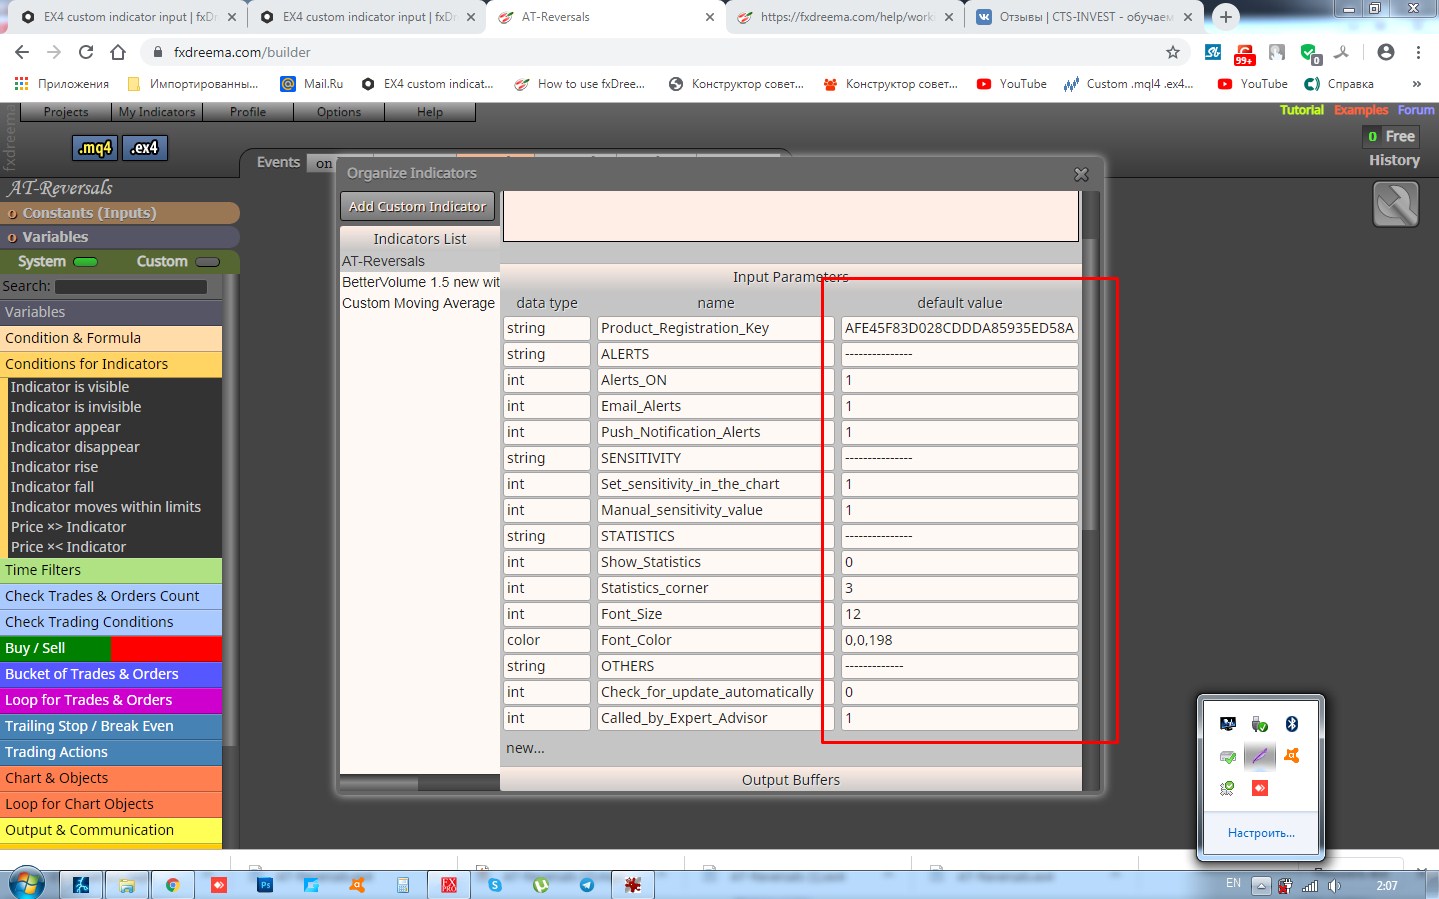Select the Price x> Indicator block
The height and width of the screenshot is (899, 1439).
[x=68, y=527]
